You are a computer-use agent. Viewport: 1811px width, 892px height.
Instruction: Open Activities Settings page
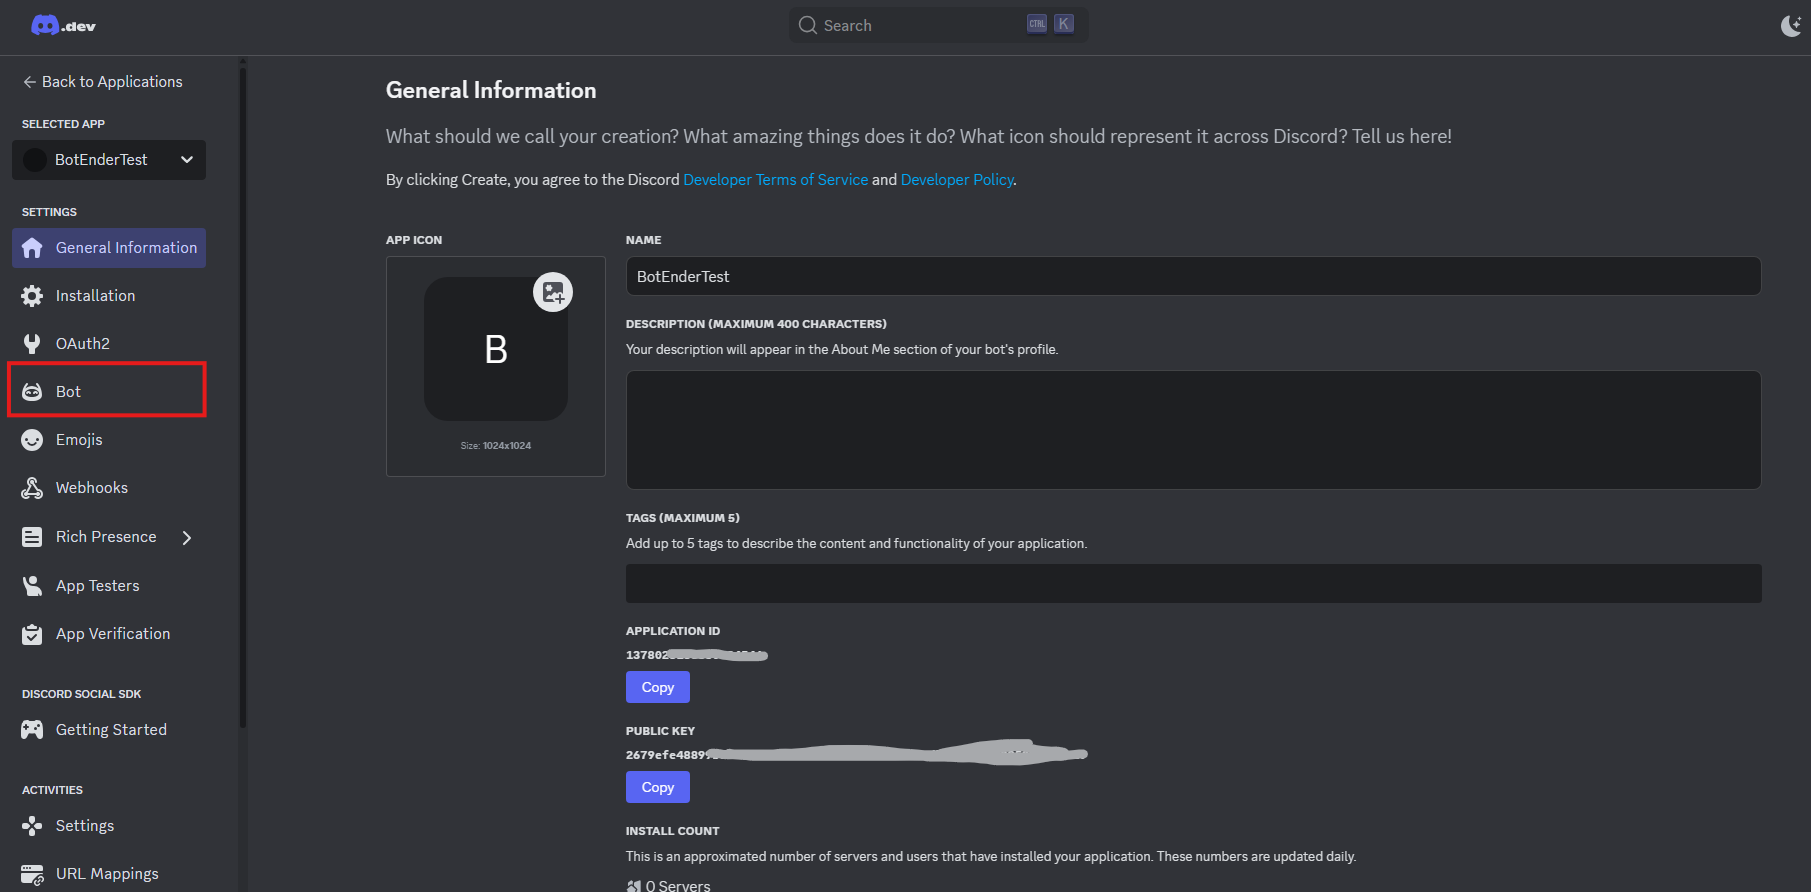[109, 826]
